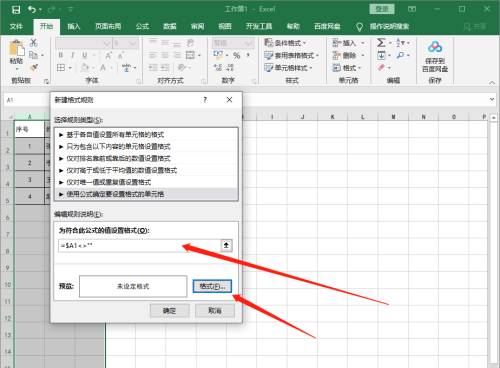Screen dimensions: 500x368
Task: Click the 格式(F)... button in dialog
Action: click(212, 286)
